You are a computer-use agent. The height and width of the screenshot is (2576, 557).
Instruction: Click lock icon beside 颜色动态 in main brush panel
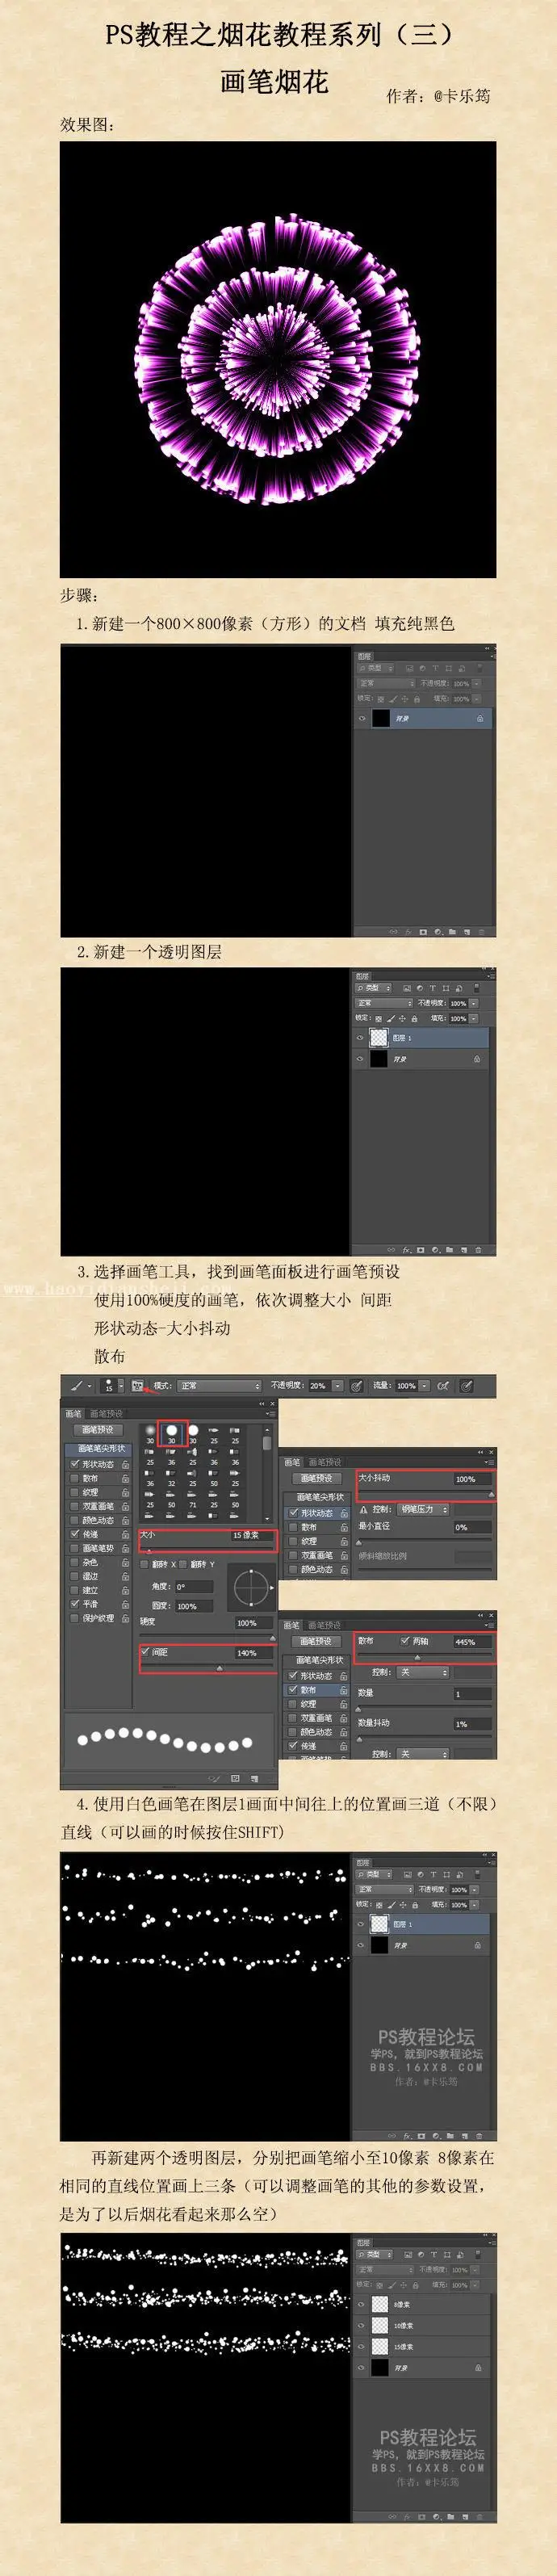point(126,1521)
